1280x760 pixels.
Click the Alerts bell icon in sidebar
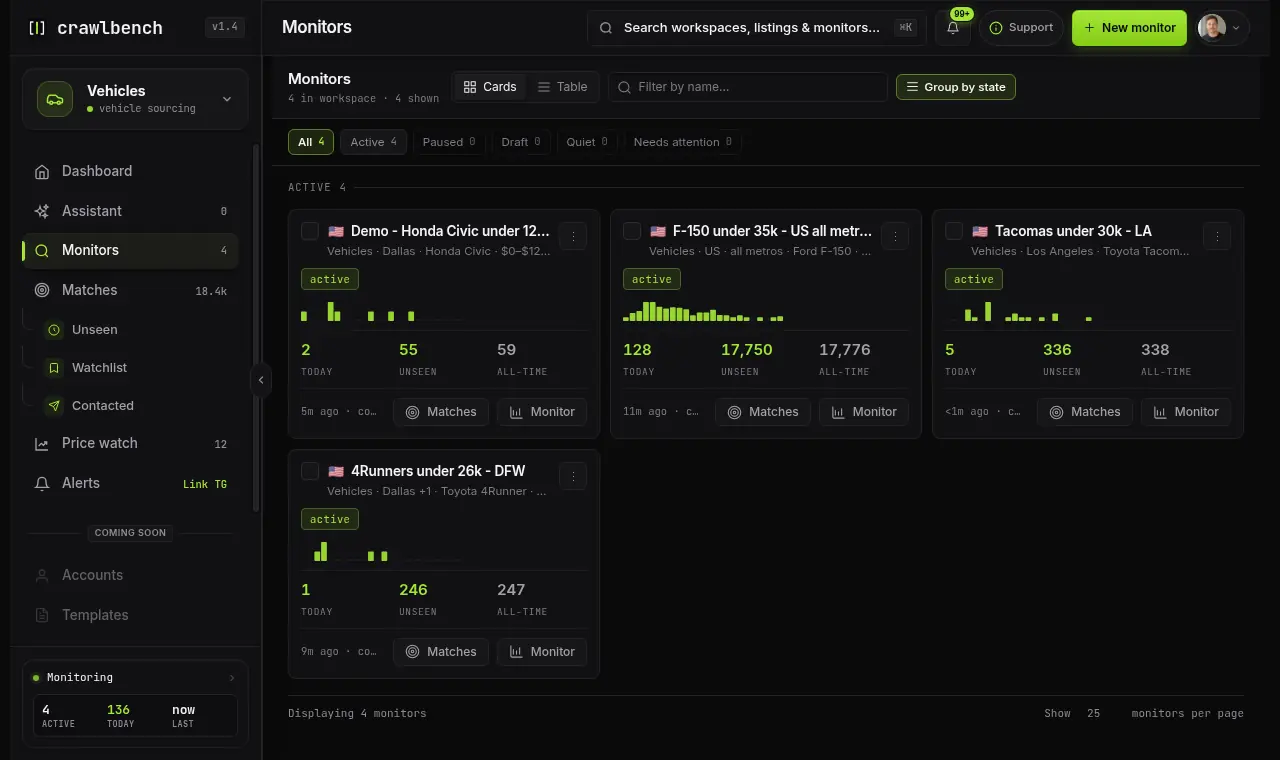click(x=42, y=483)
